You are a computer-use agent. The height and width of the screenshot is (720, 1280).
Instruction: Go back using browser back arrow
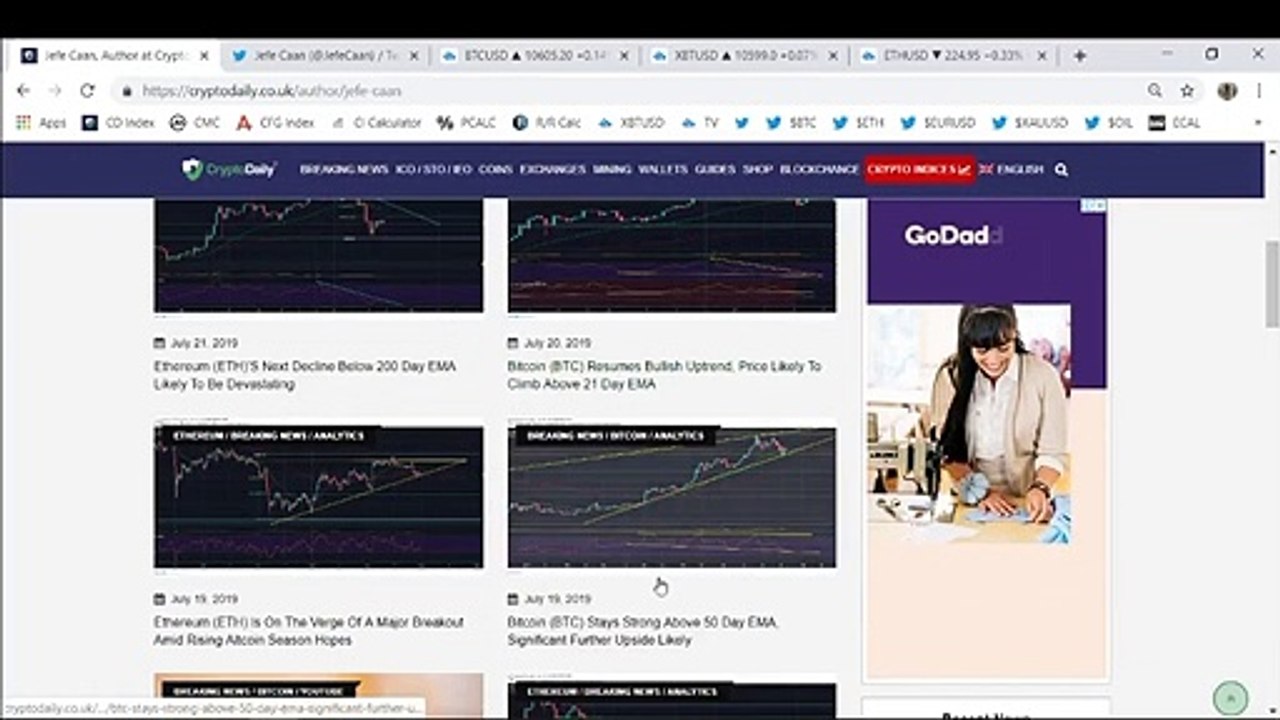(24, 91)
